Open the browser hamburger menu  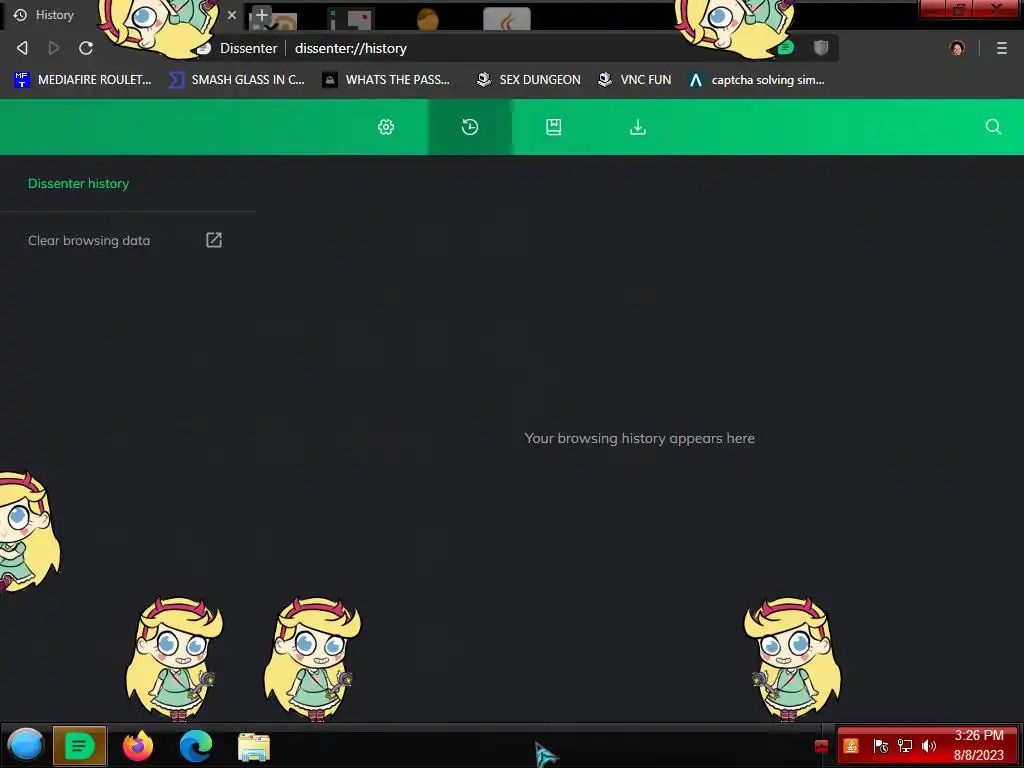click(1002, 48)
